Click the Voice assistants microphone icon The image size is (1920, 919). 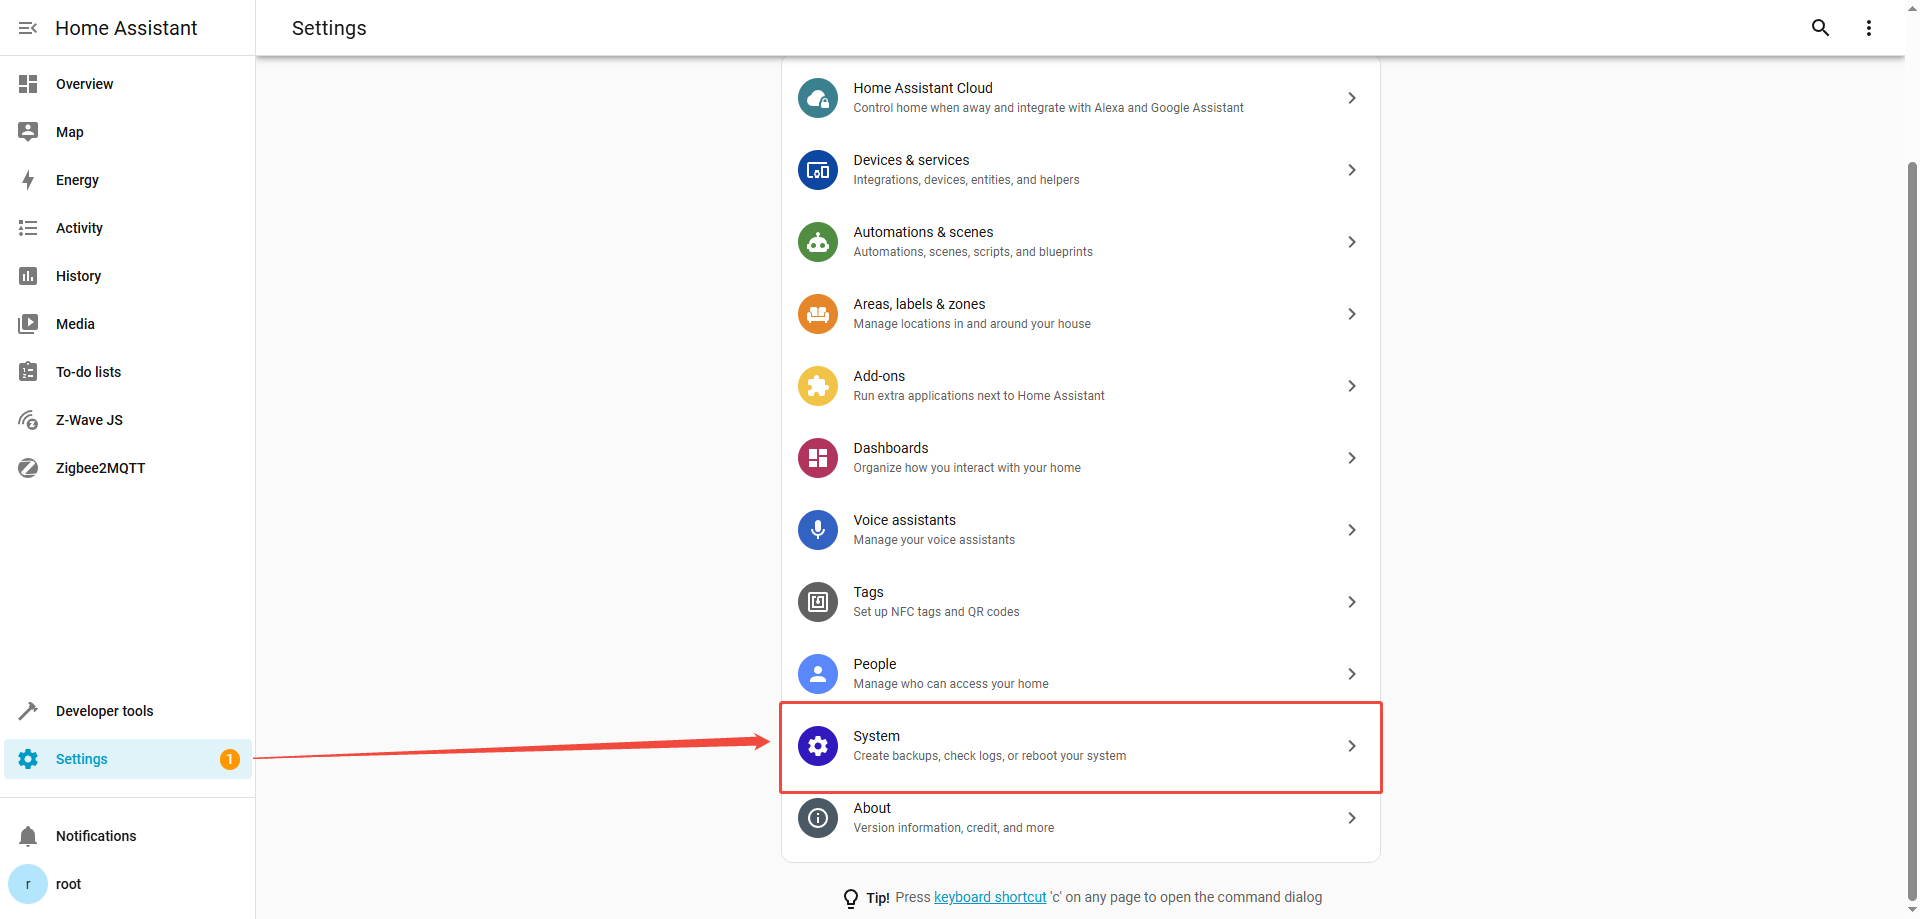click(817, 530)
